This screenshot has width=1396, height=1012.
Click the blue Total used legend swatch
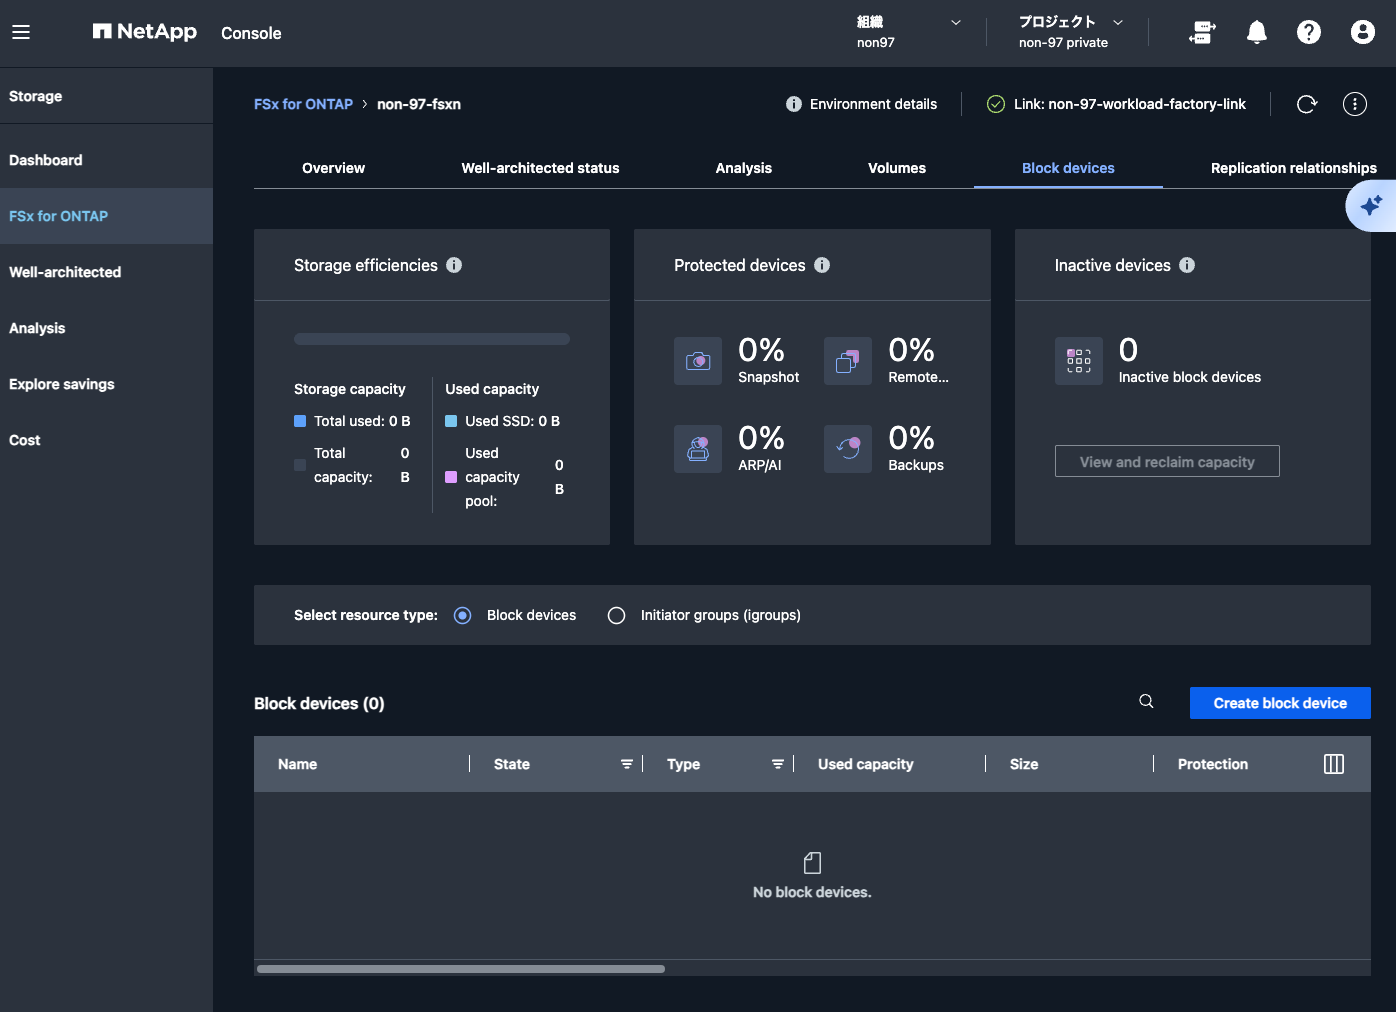coord(300,421)
